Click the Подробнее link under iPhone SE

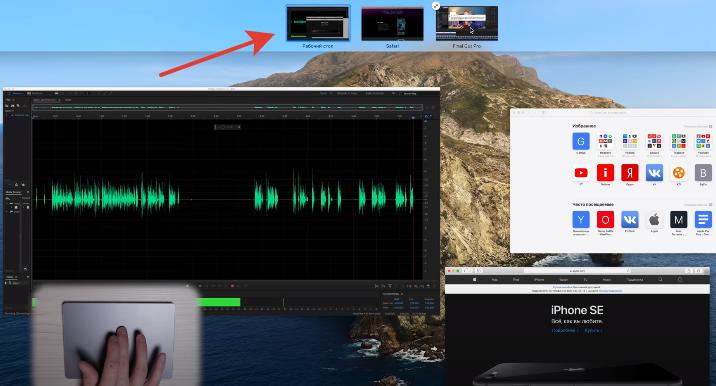coord(564,330)
